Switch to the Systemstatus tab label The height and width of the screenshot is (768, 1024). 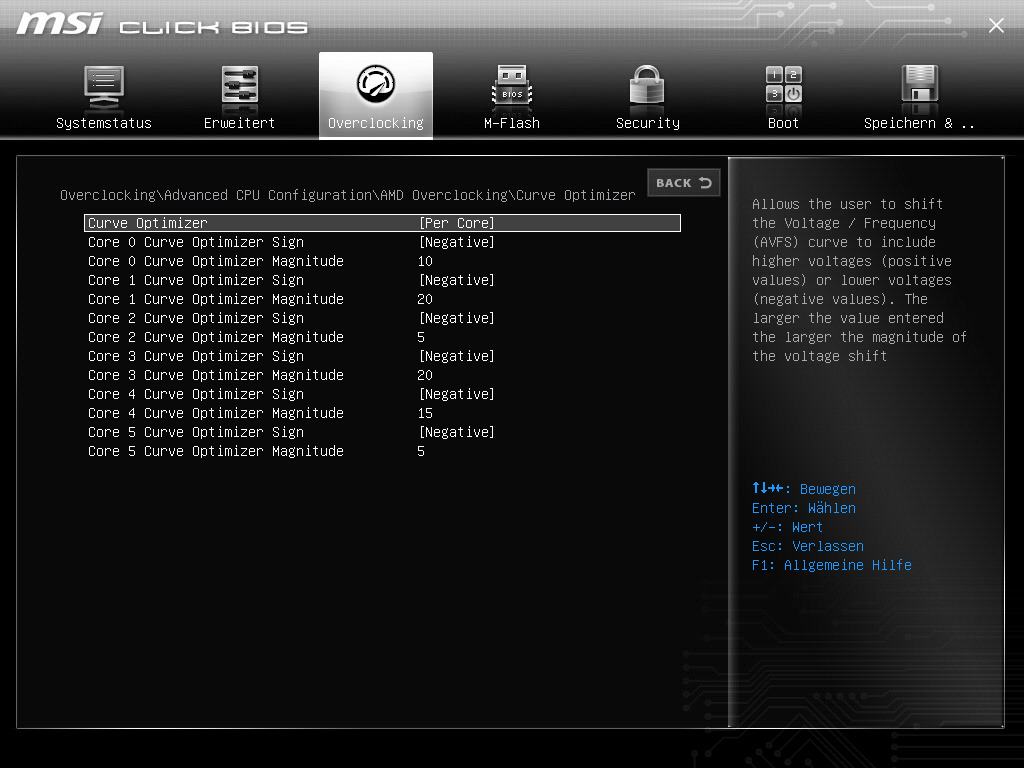(x=104, y=123)
